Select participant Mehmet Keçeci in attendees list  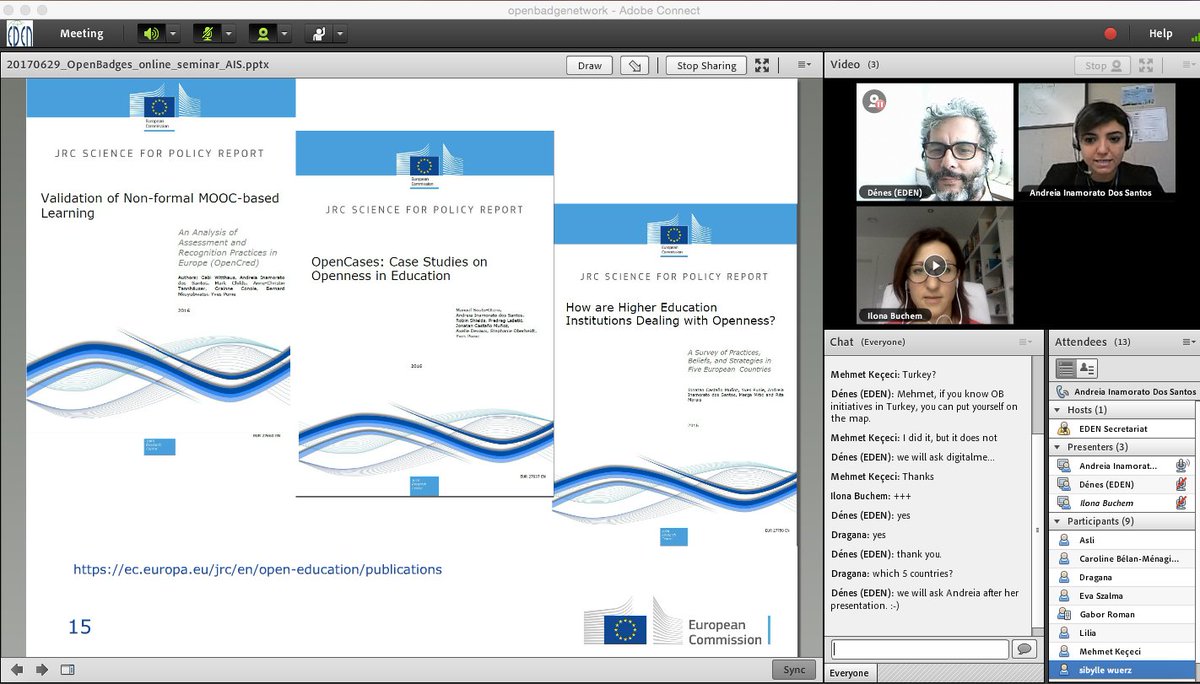(1122, 651)
